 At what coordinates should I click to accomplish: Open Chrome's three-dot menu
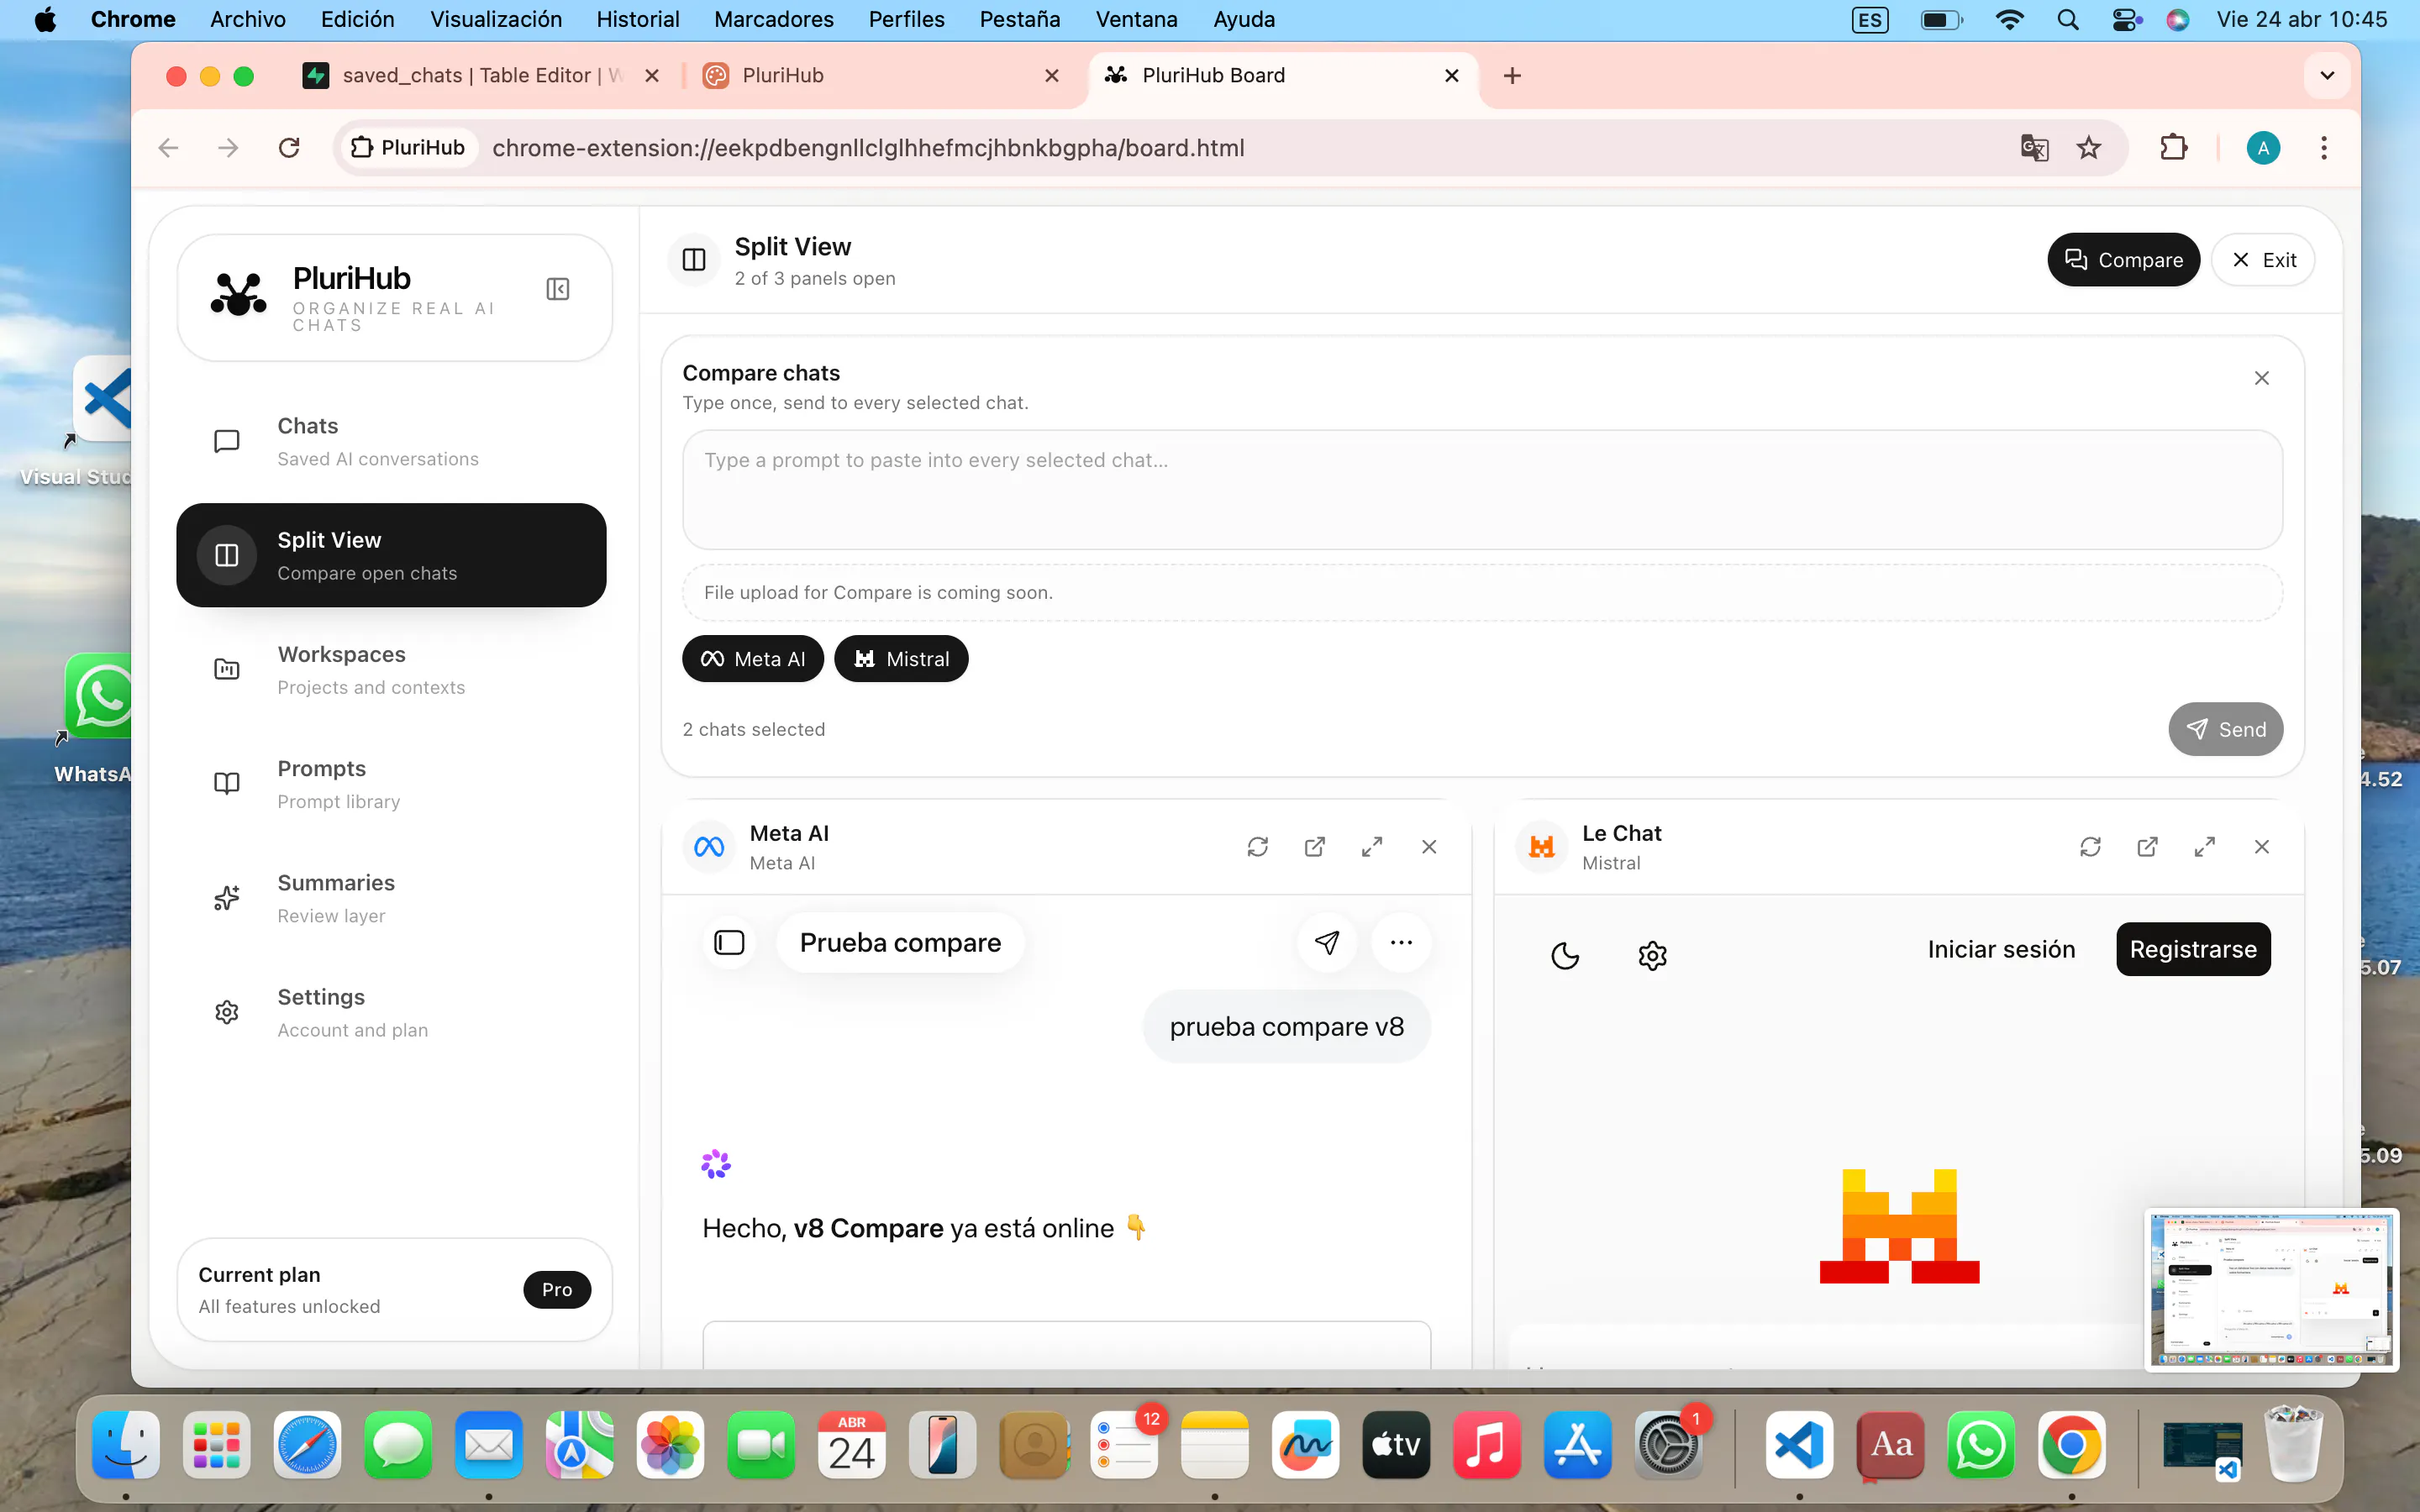2324,148
